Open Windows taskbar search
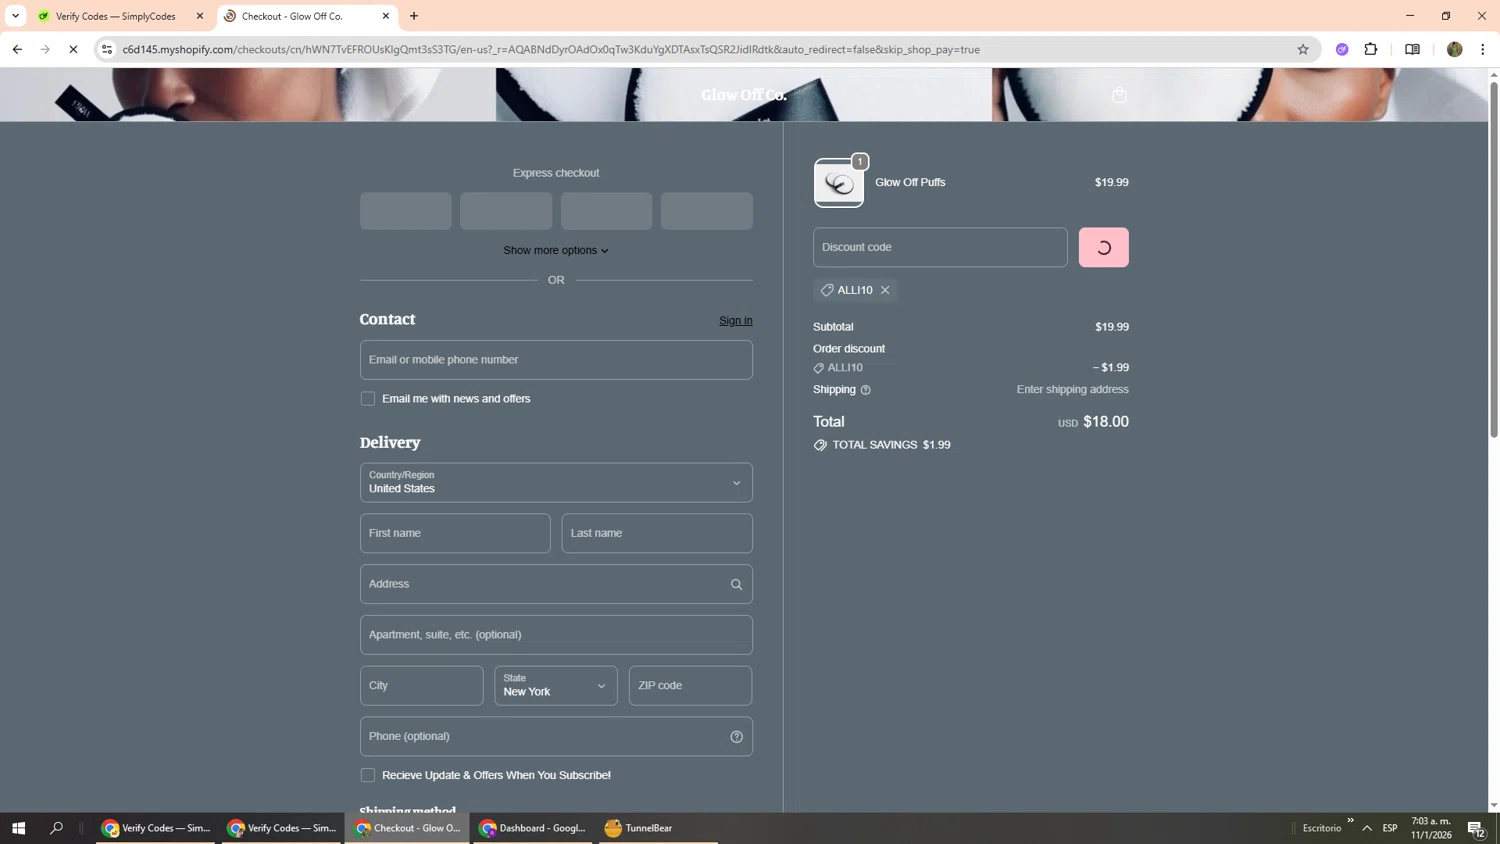The height and width of the screenshot is (844, 1500). click(57, 828)
